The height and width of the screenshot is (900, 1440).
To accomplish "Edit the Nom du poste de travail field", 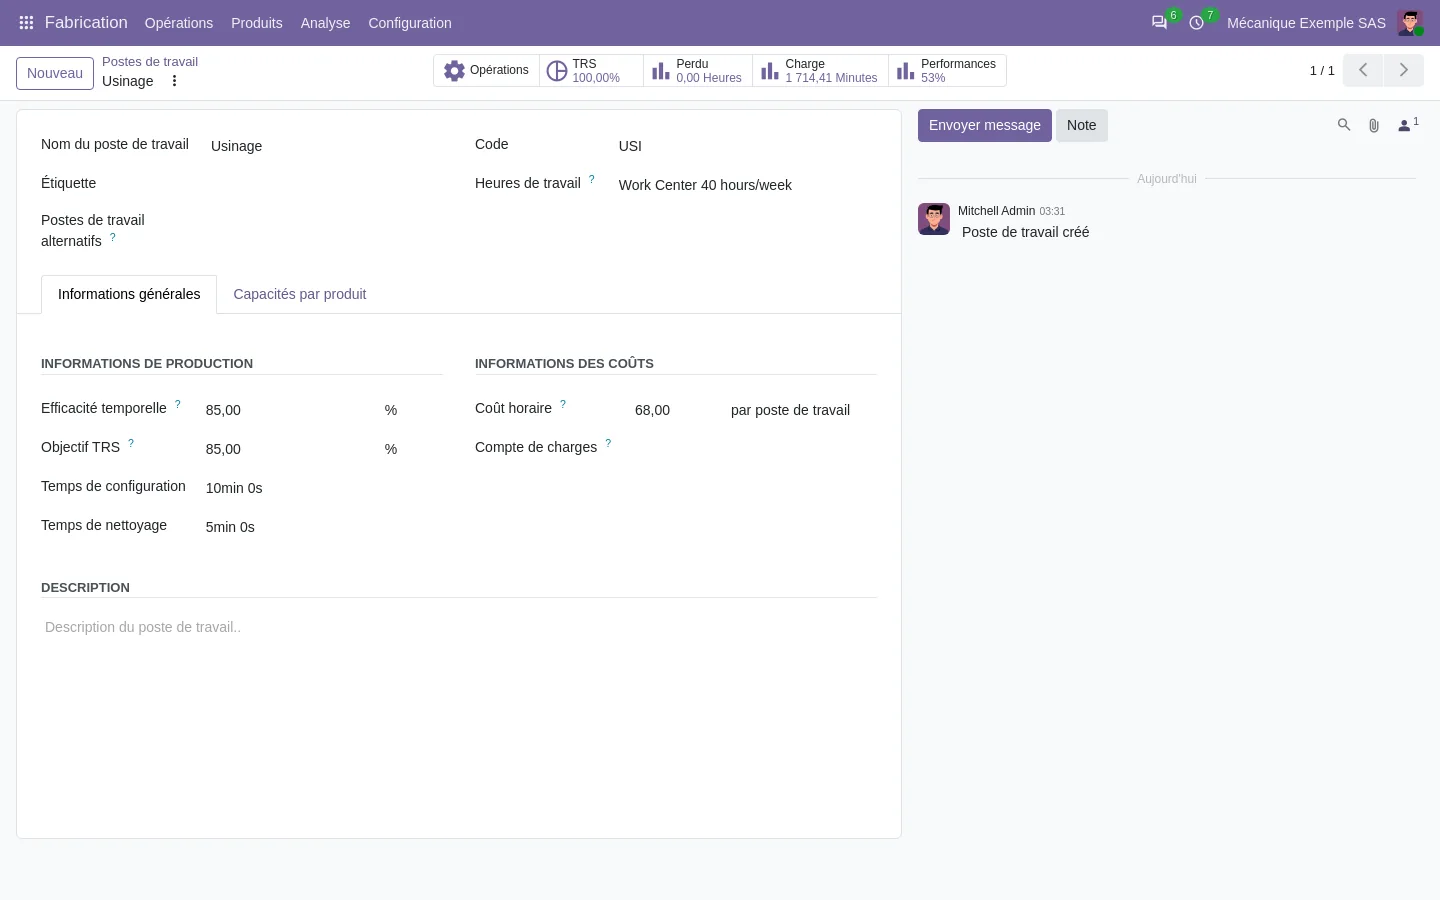I will pos(326,146).
